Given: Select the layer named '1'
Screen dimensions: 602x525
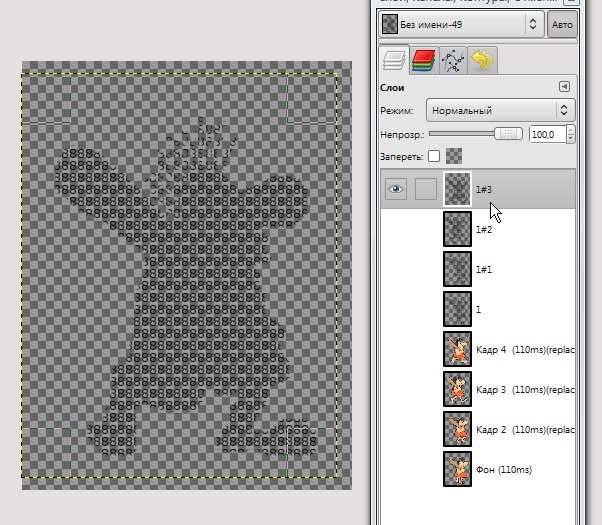Looking at the screenshot, I should (x=478, y=309).
